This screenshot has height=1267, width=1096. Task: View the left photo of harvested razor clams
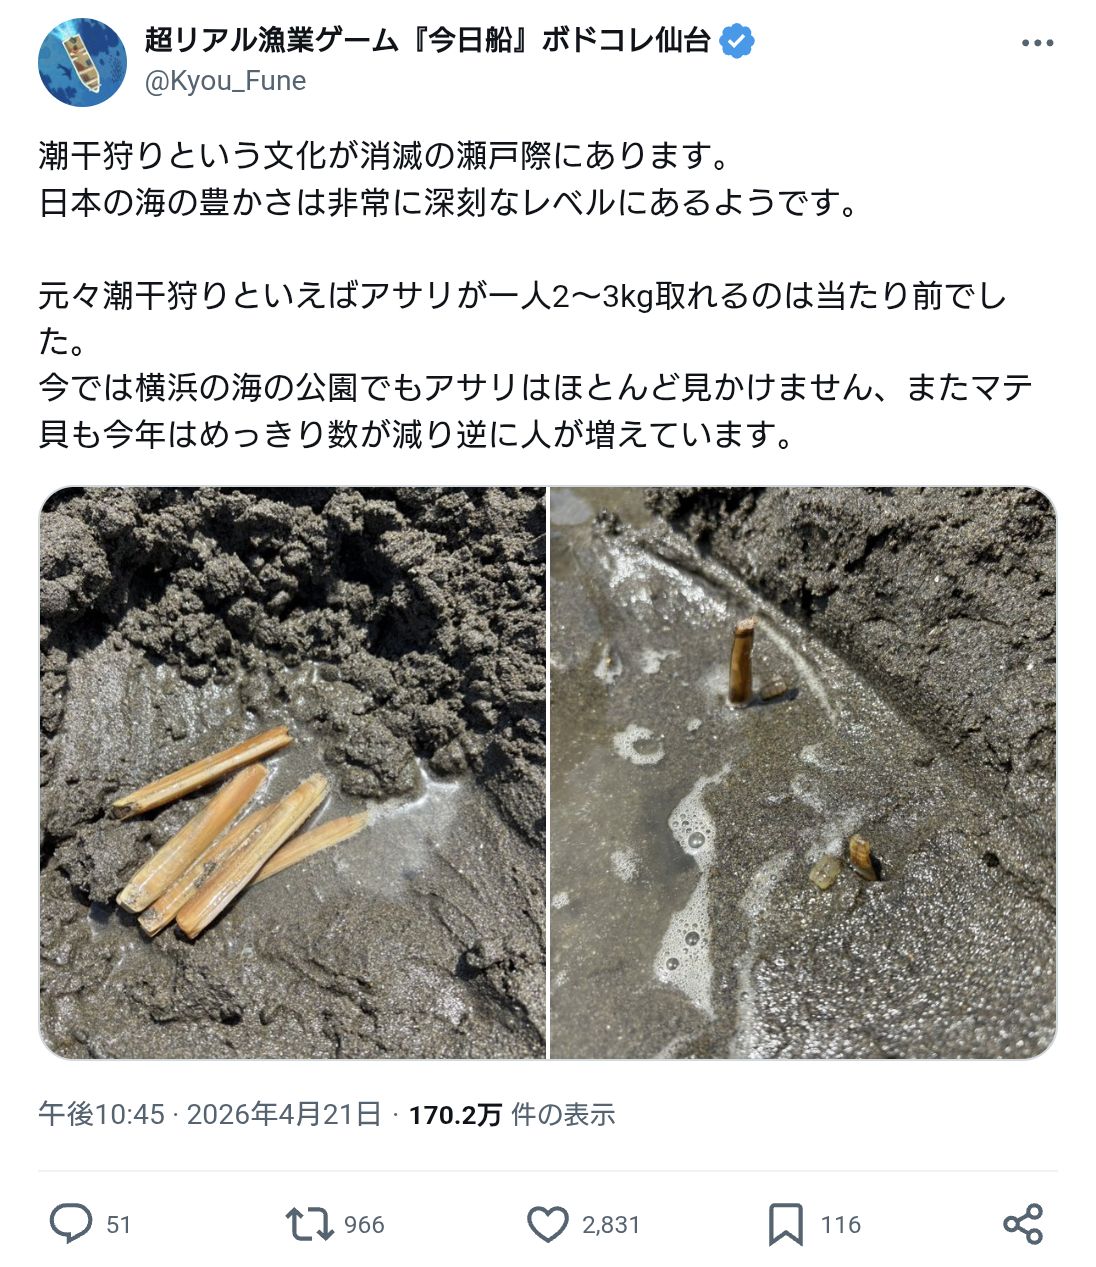[292, 772]
